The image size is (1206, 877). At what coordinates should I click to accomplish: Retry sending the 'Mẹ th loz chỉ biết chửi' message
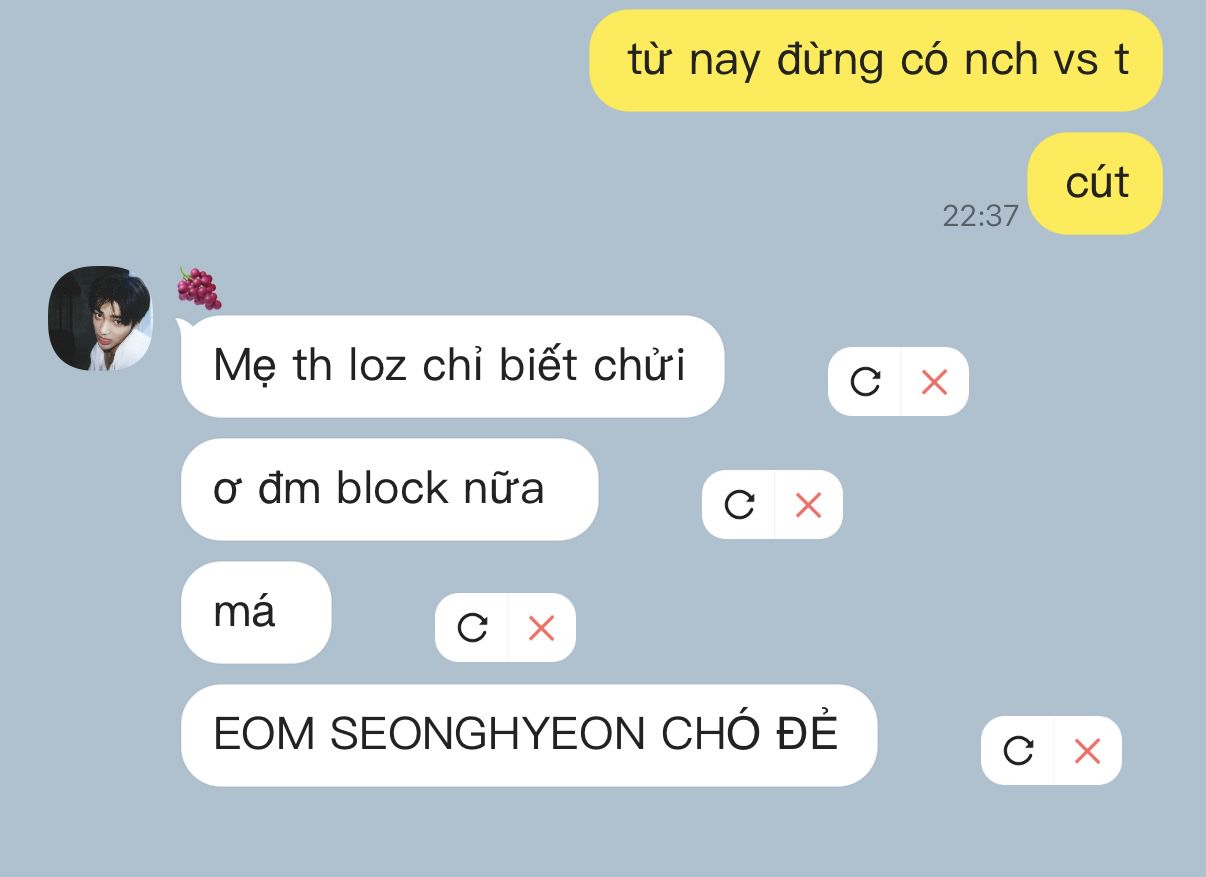pos(865,381)
